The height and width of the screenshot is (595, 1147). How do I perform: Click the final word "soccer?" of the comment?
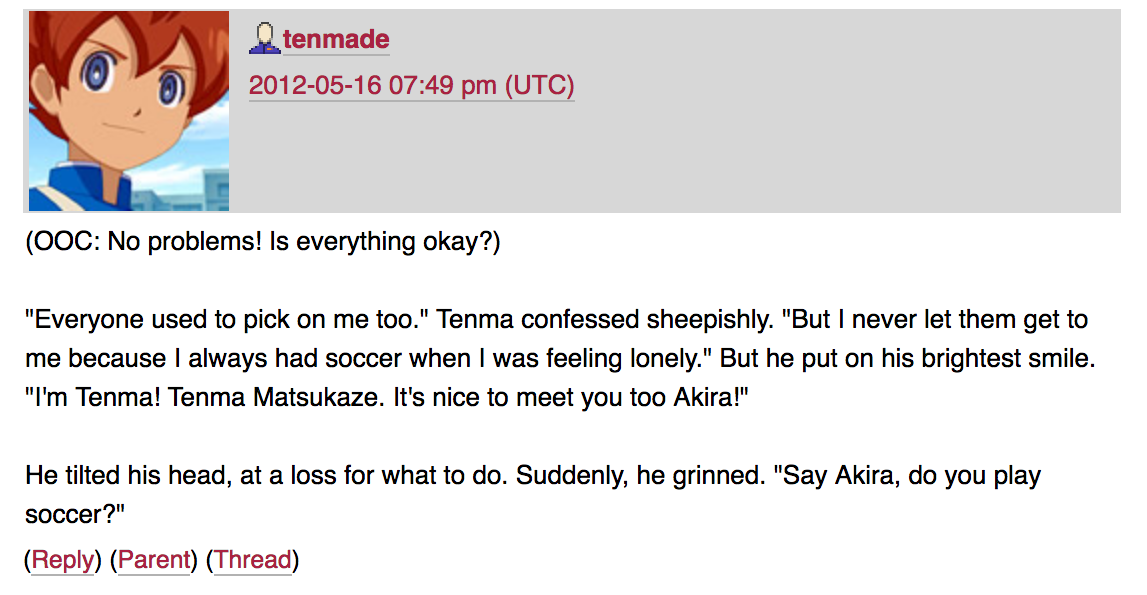(x=70, y=515)
